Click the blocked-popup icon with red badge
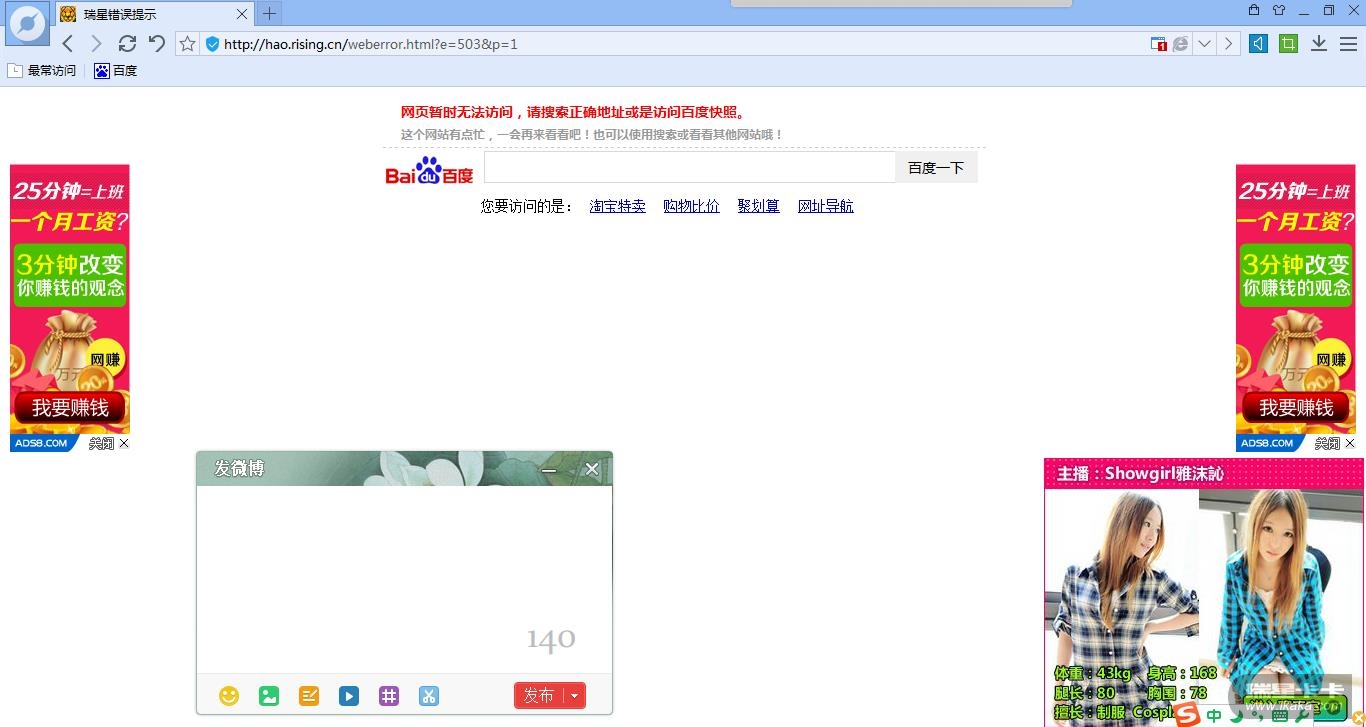This screenshot has width=1366, height=727. point(1158,44)
